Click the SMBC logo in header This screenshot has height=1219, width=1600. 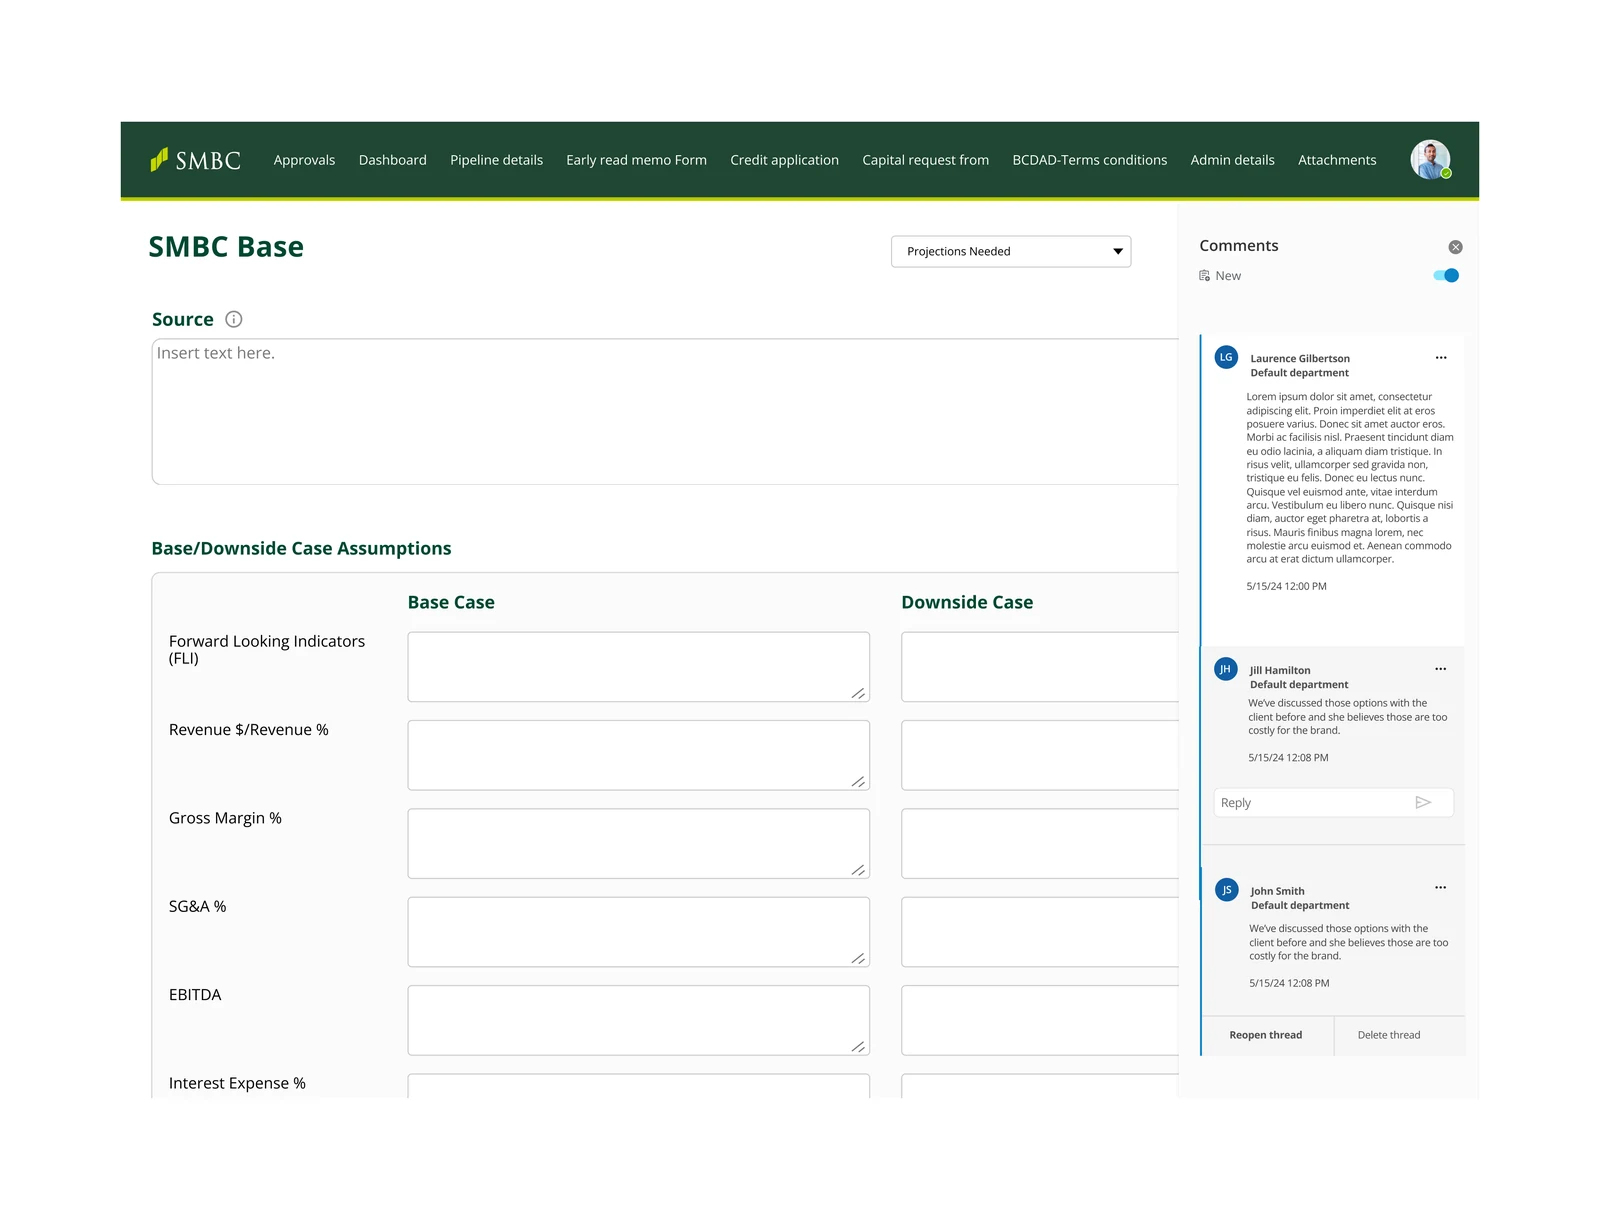click(x=196, y=160)
